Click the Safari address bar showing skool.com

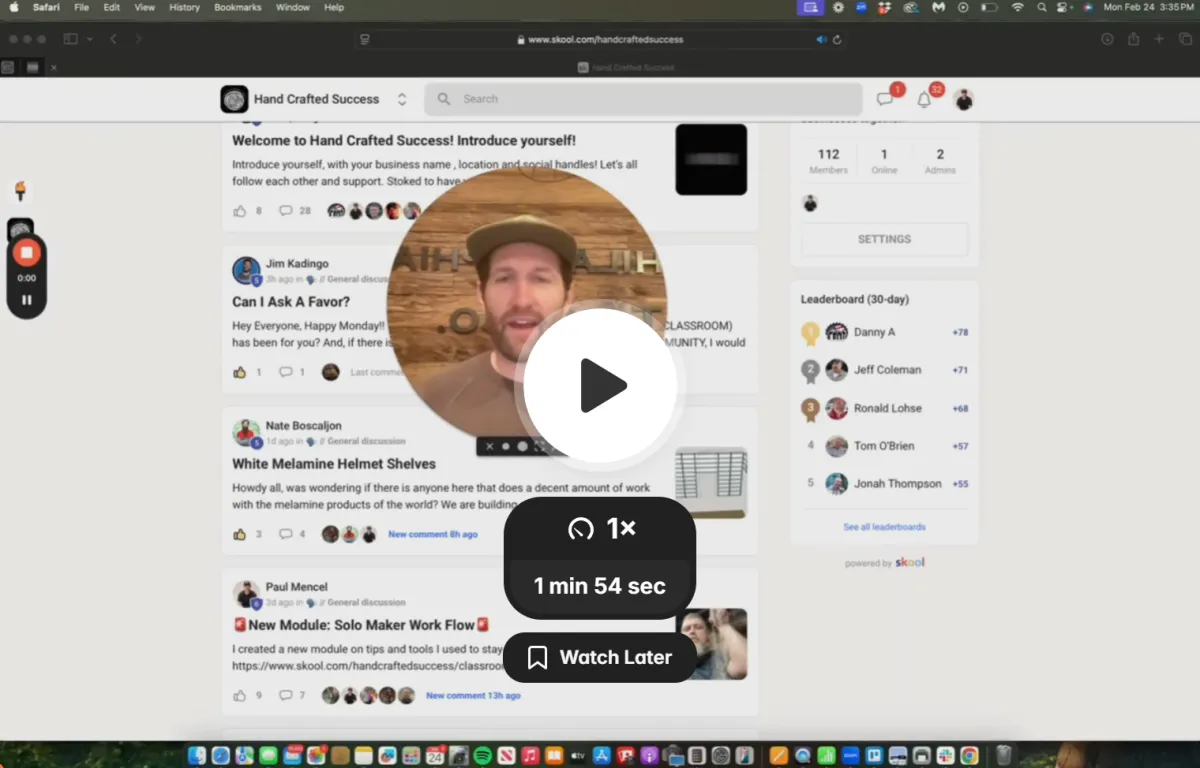(x=600, y=39)
